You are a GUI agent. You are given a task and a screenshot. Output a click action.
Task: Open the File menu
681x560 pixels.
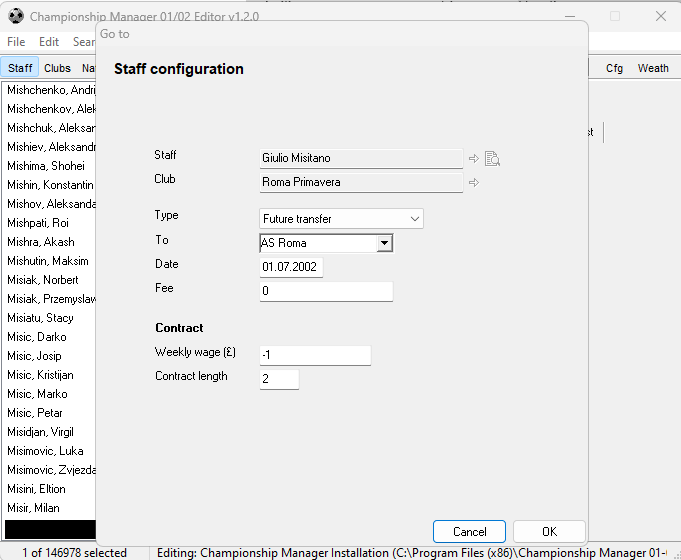click(16, 42)
